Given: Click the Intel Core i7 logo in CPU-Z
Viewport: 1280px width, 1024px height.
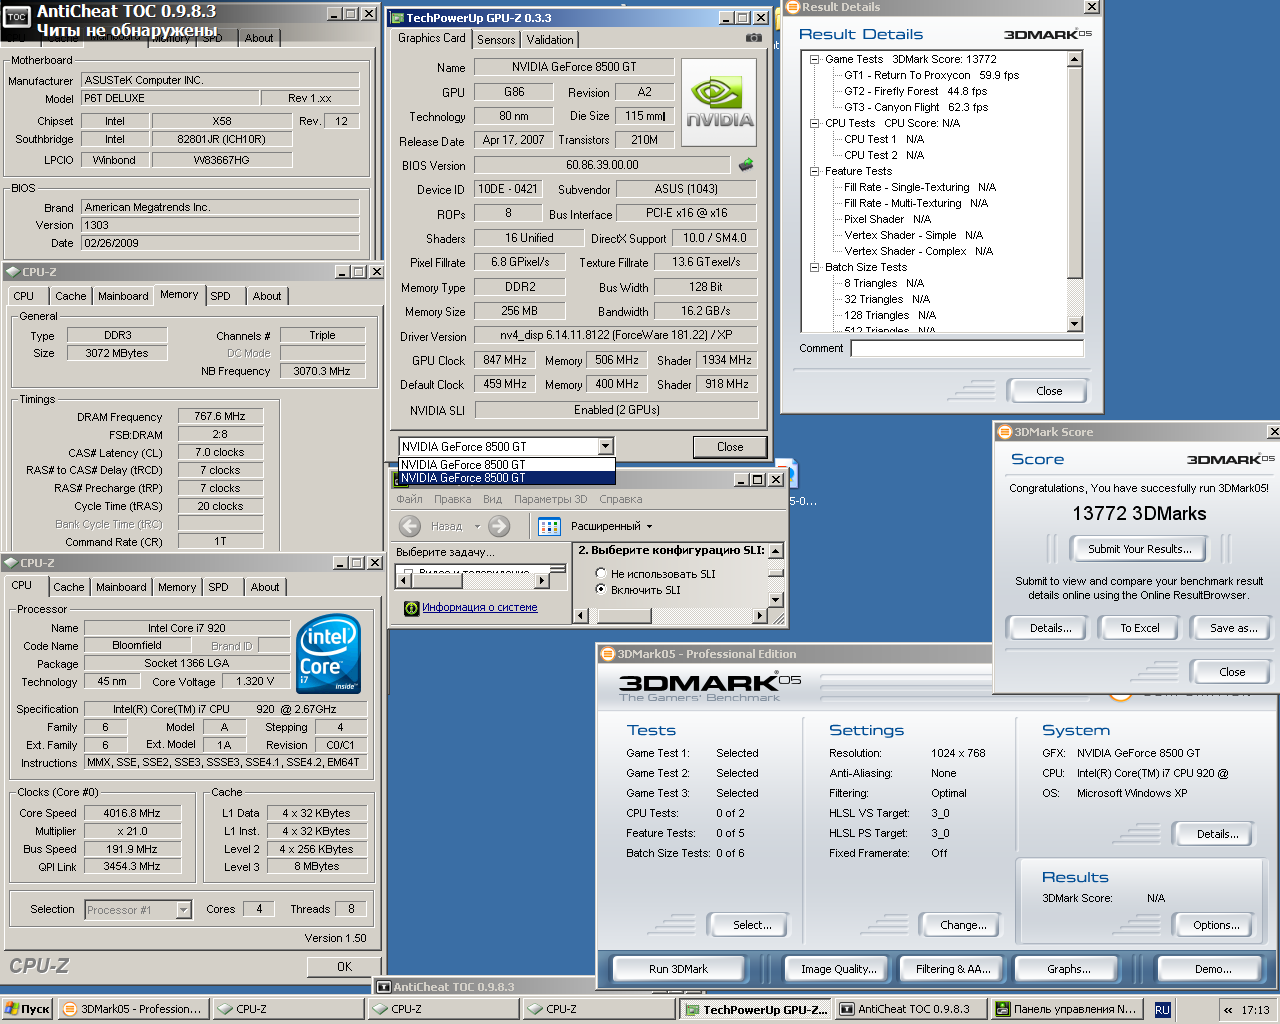Looking at the screenshot, I should point(329,654).
